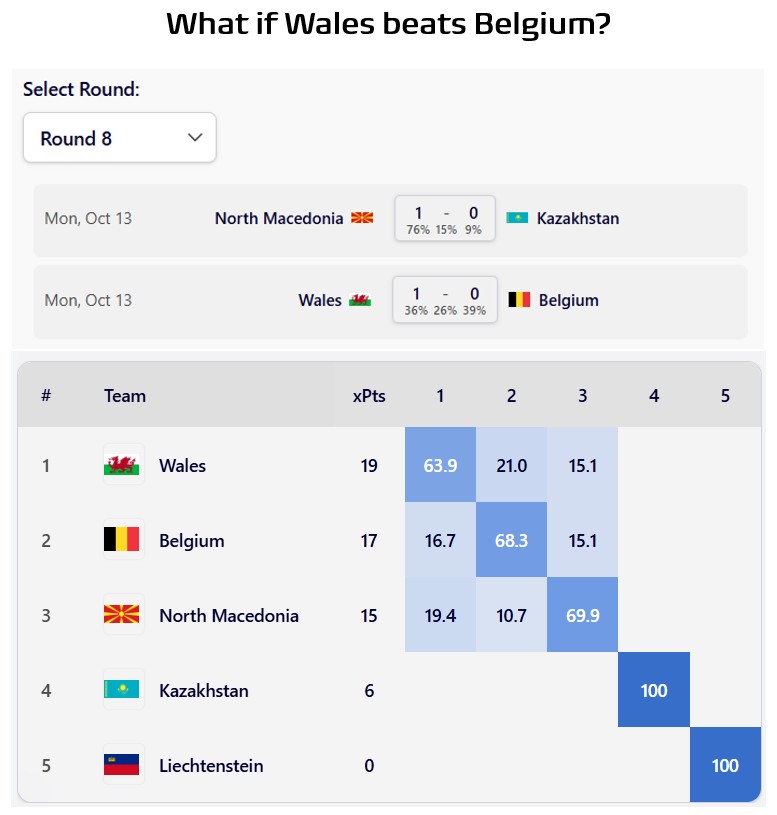777x815 pixels.
Task: Click North Macedonia vs Kazakhstan score box
Action: coord(445,218)
